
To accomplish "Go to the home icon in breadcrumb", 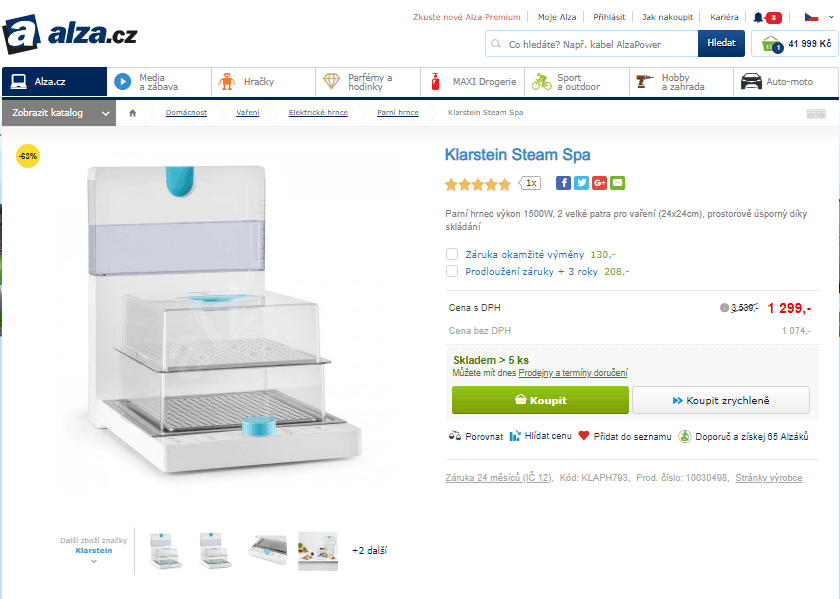I will (x=133, y=113).
